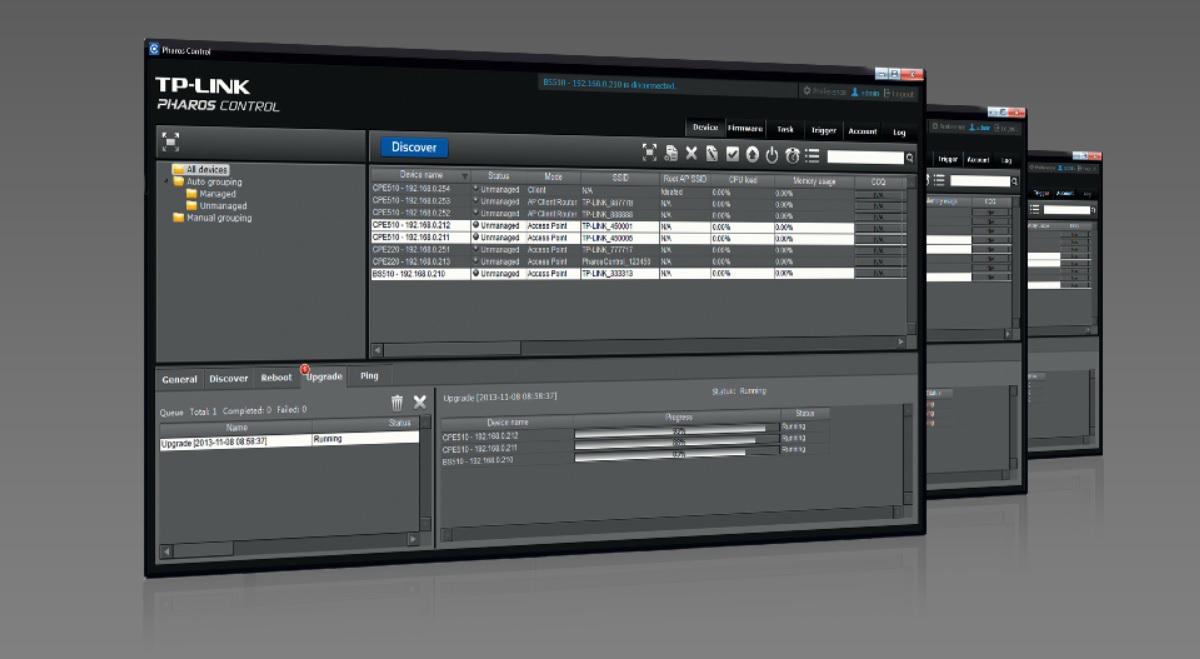This screenshot has width=1200, height=659.
Task: Open the Task tab
Action: (x=785, y=129)
